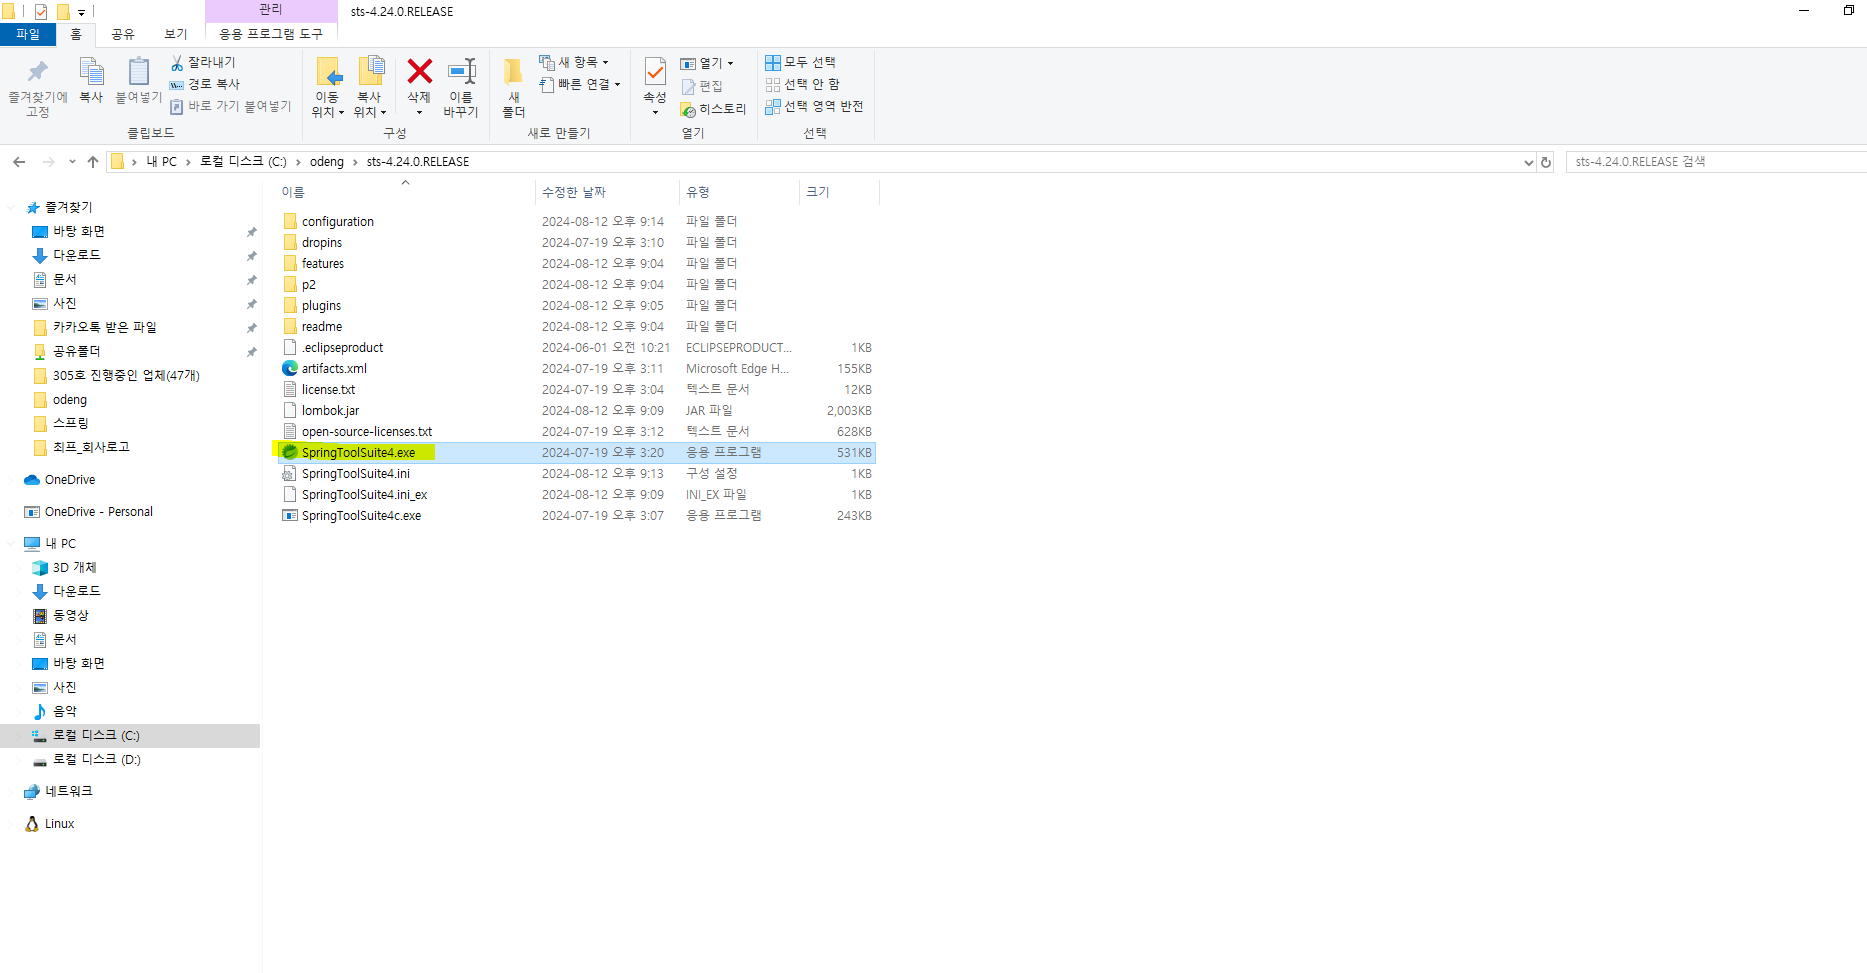1867x973 pixels.
Task: Click '로컬 디스크 (C:)' in breadcrumb
Action: coord(243,162)
